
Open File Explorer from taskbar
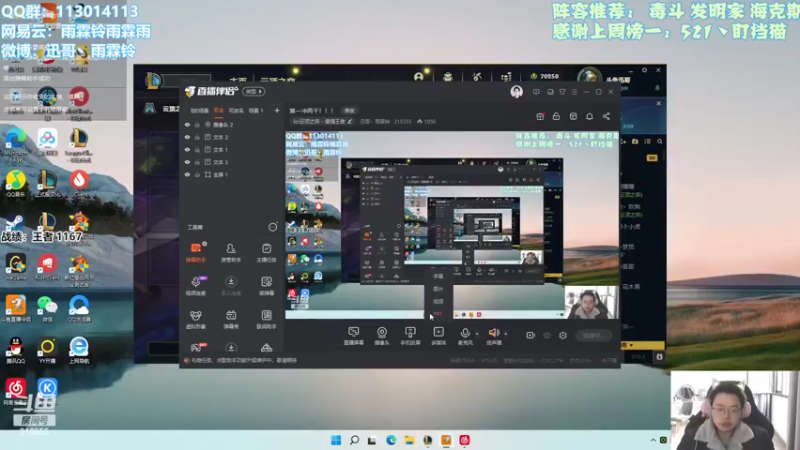pyautogui.click(x=409, y=440)
